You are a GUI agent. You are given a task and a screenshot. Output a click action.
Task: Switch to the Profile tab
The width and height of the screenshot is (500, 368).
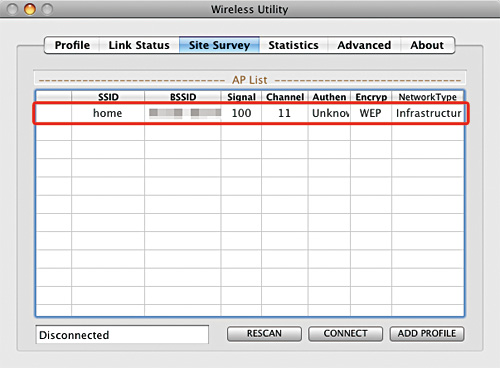[72, 45]
